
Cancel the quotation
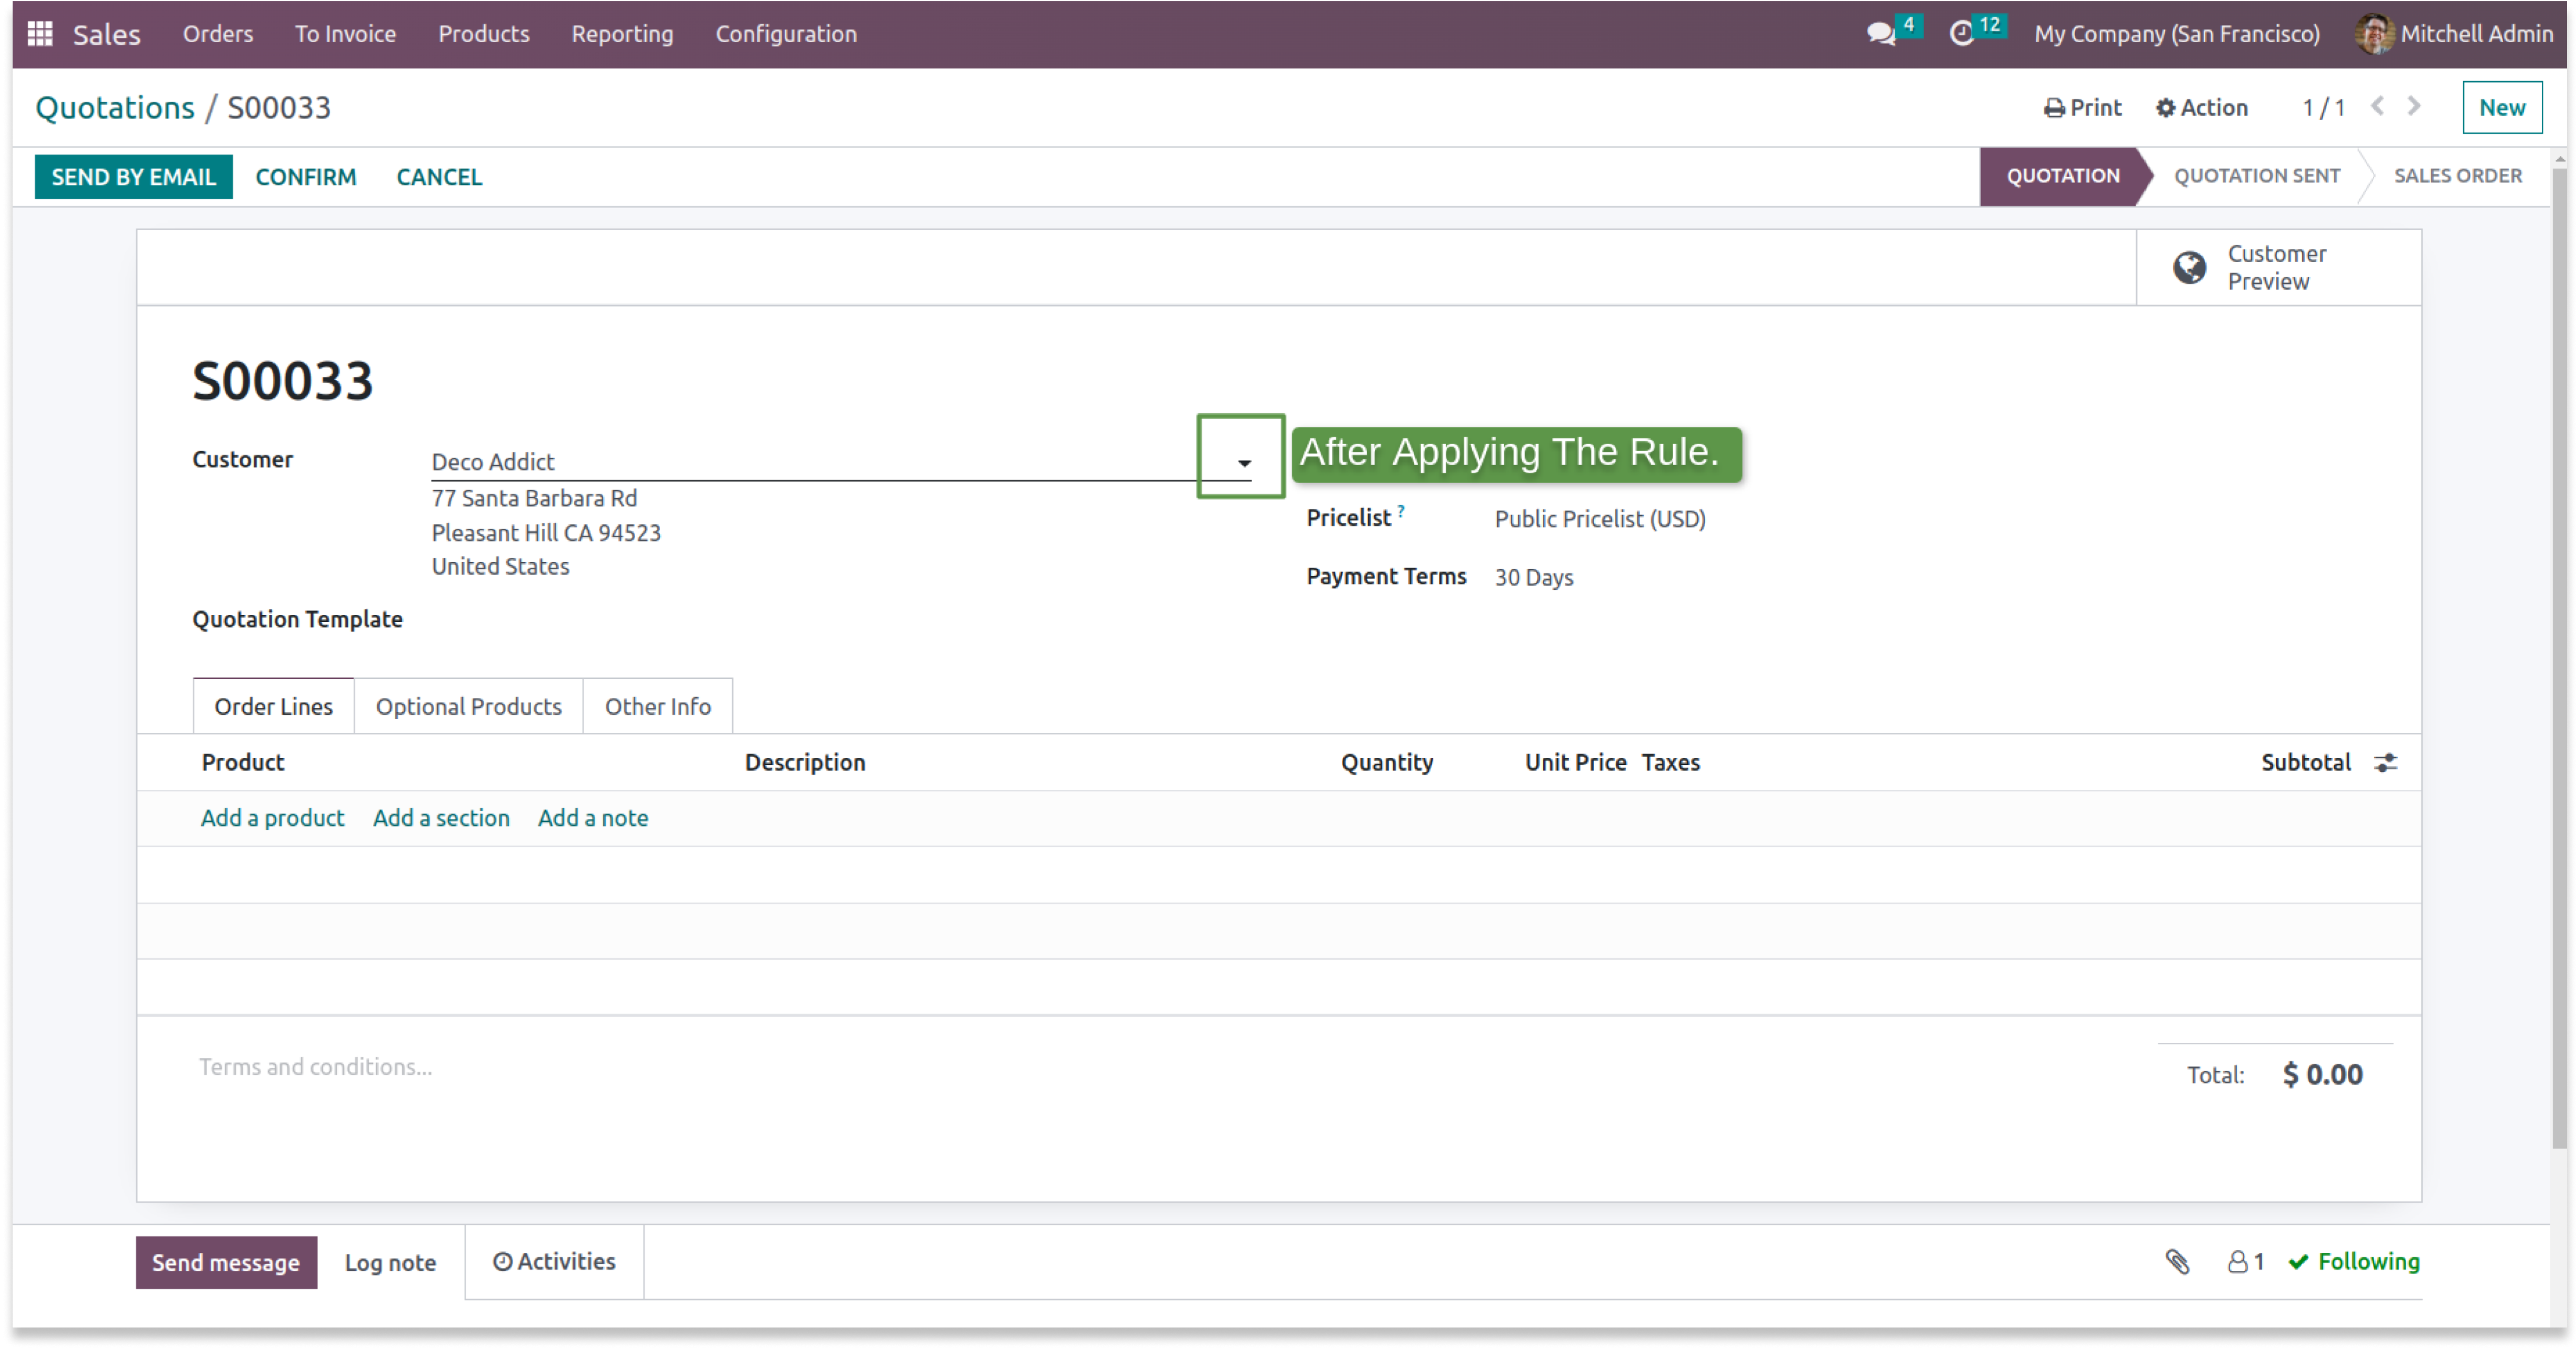tap(439, 177)
